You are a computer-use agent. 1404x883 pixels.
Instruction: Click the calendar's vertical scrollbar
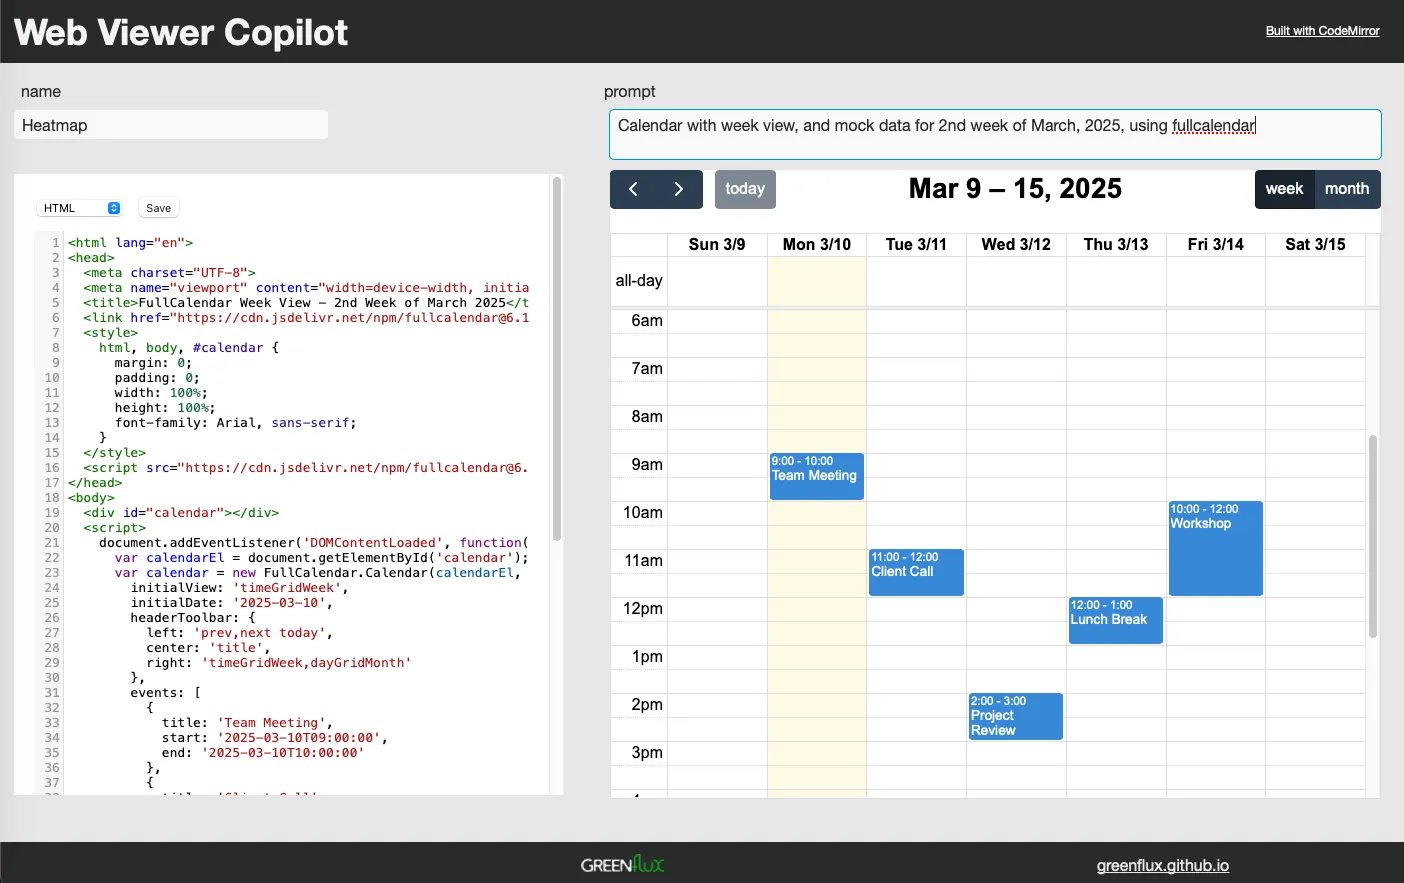1373,535
